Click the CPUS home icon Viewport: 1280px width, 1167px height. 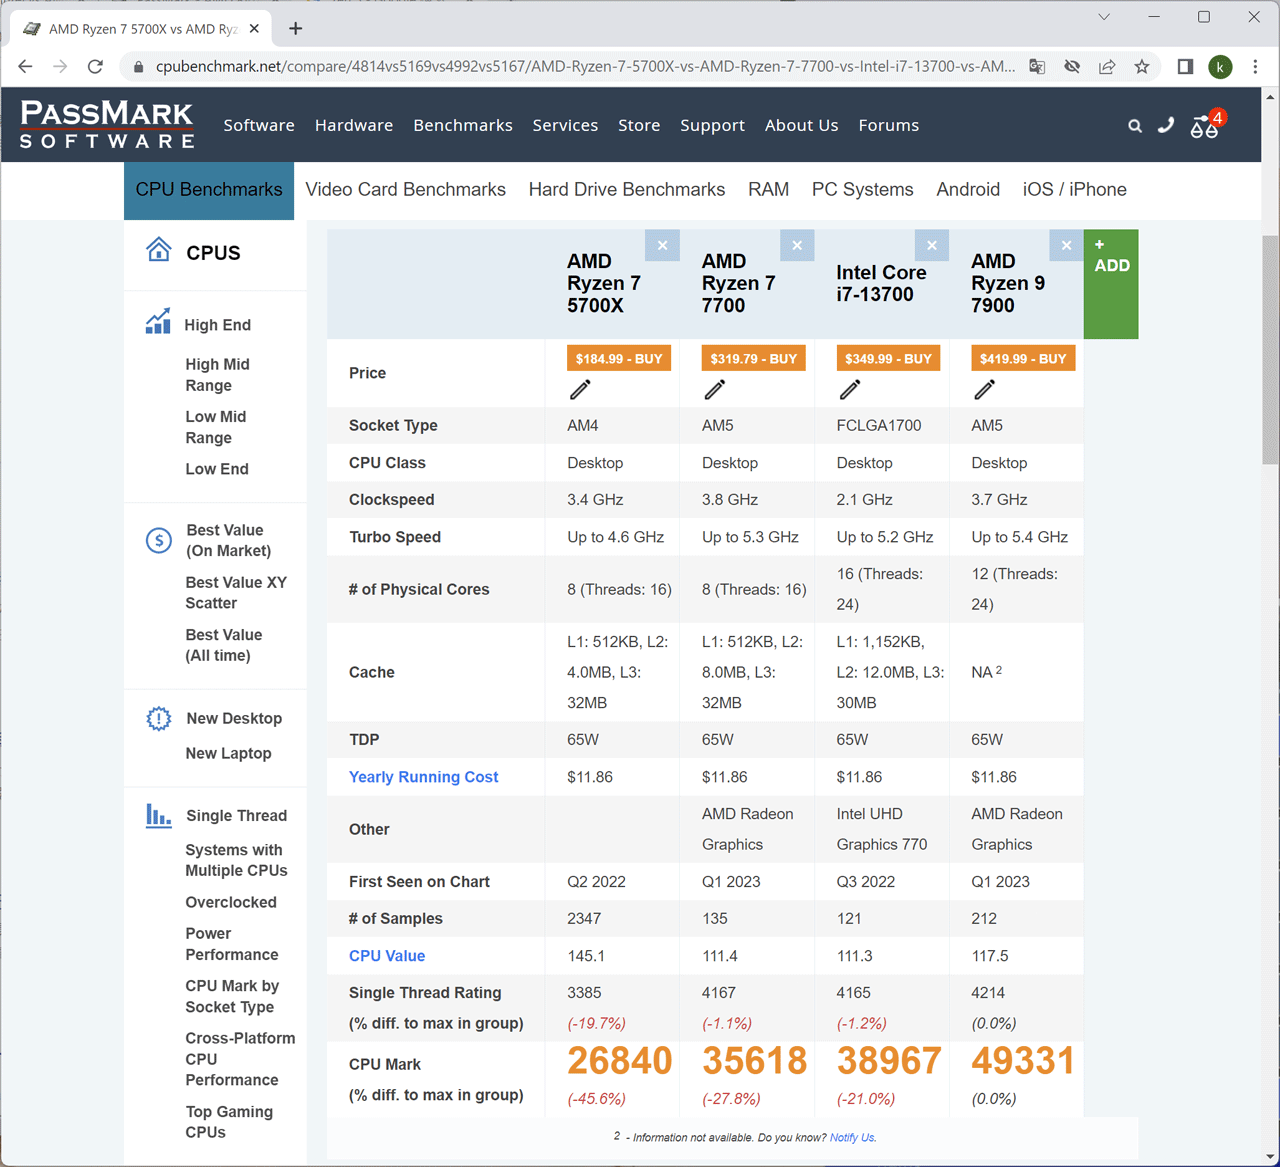click(158, 249)
